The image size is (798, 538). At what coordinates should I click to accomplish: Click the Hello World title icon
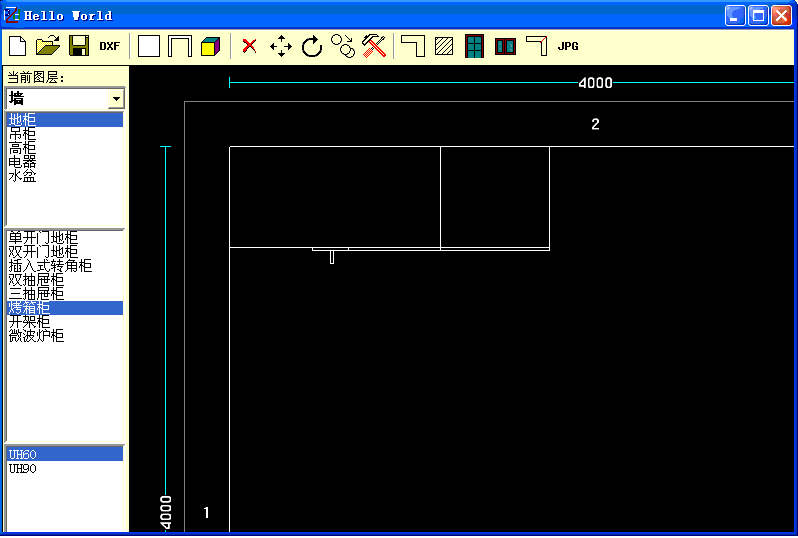tap(11, 15)
